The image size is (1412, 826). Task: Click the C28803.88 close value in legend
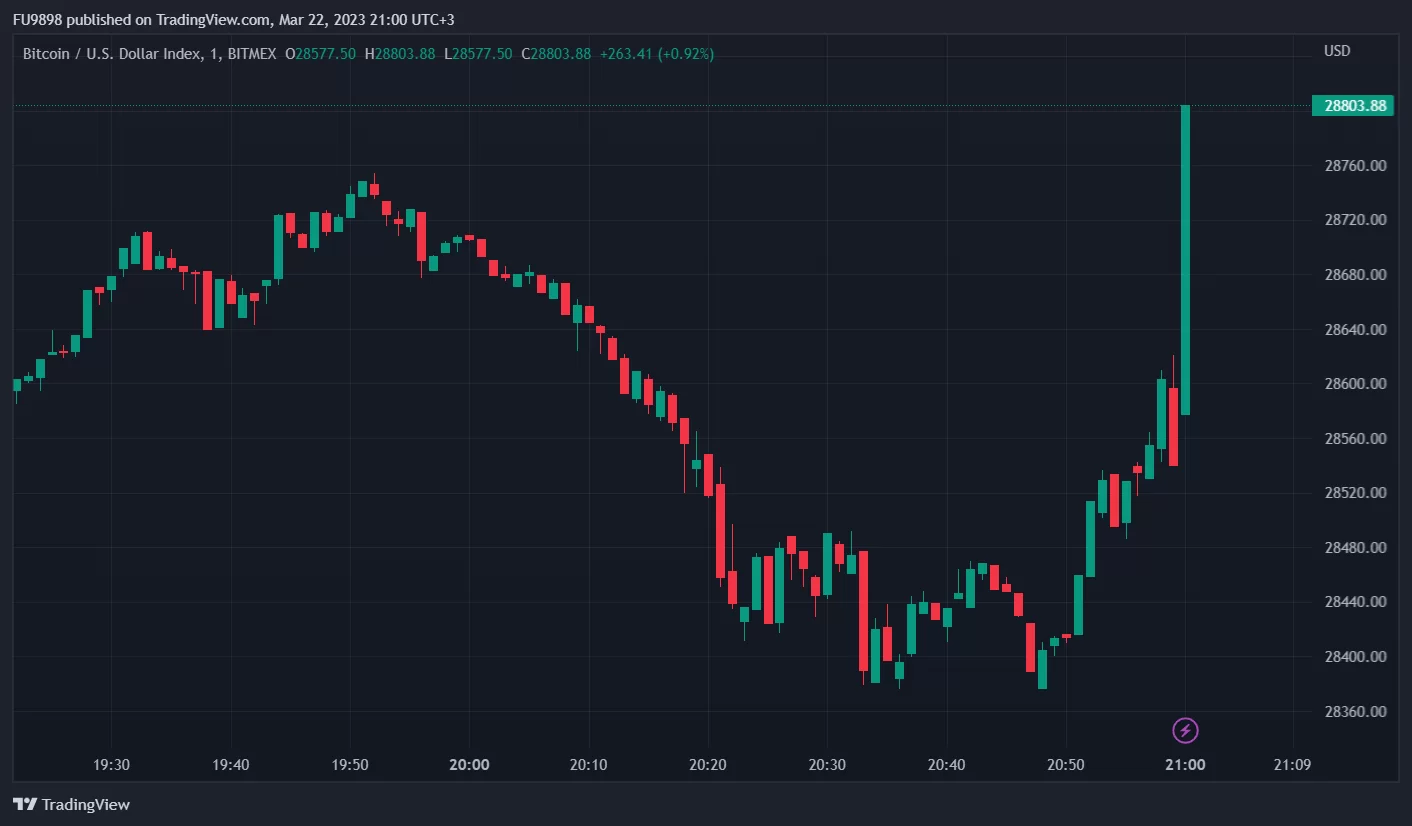(x=556, y=54)
